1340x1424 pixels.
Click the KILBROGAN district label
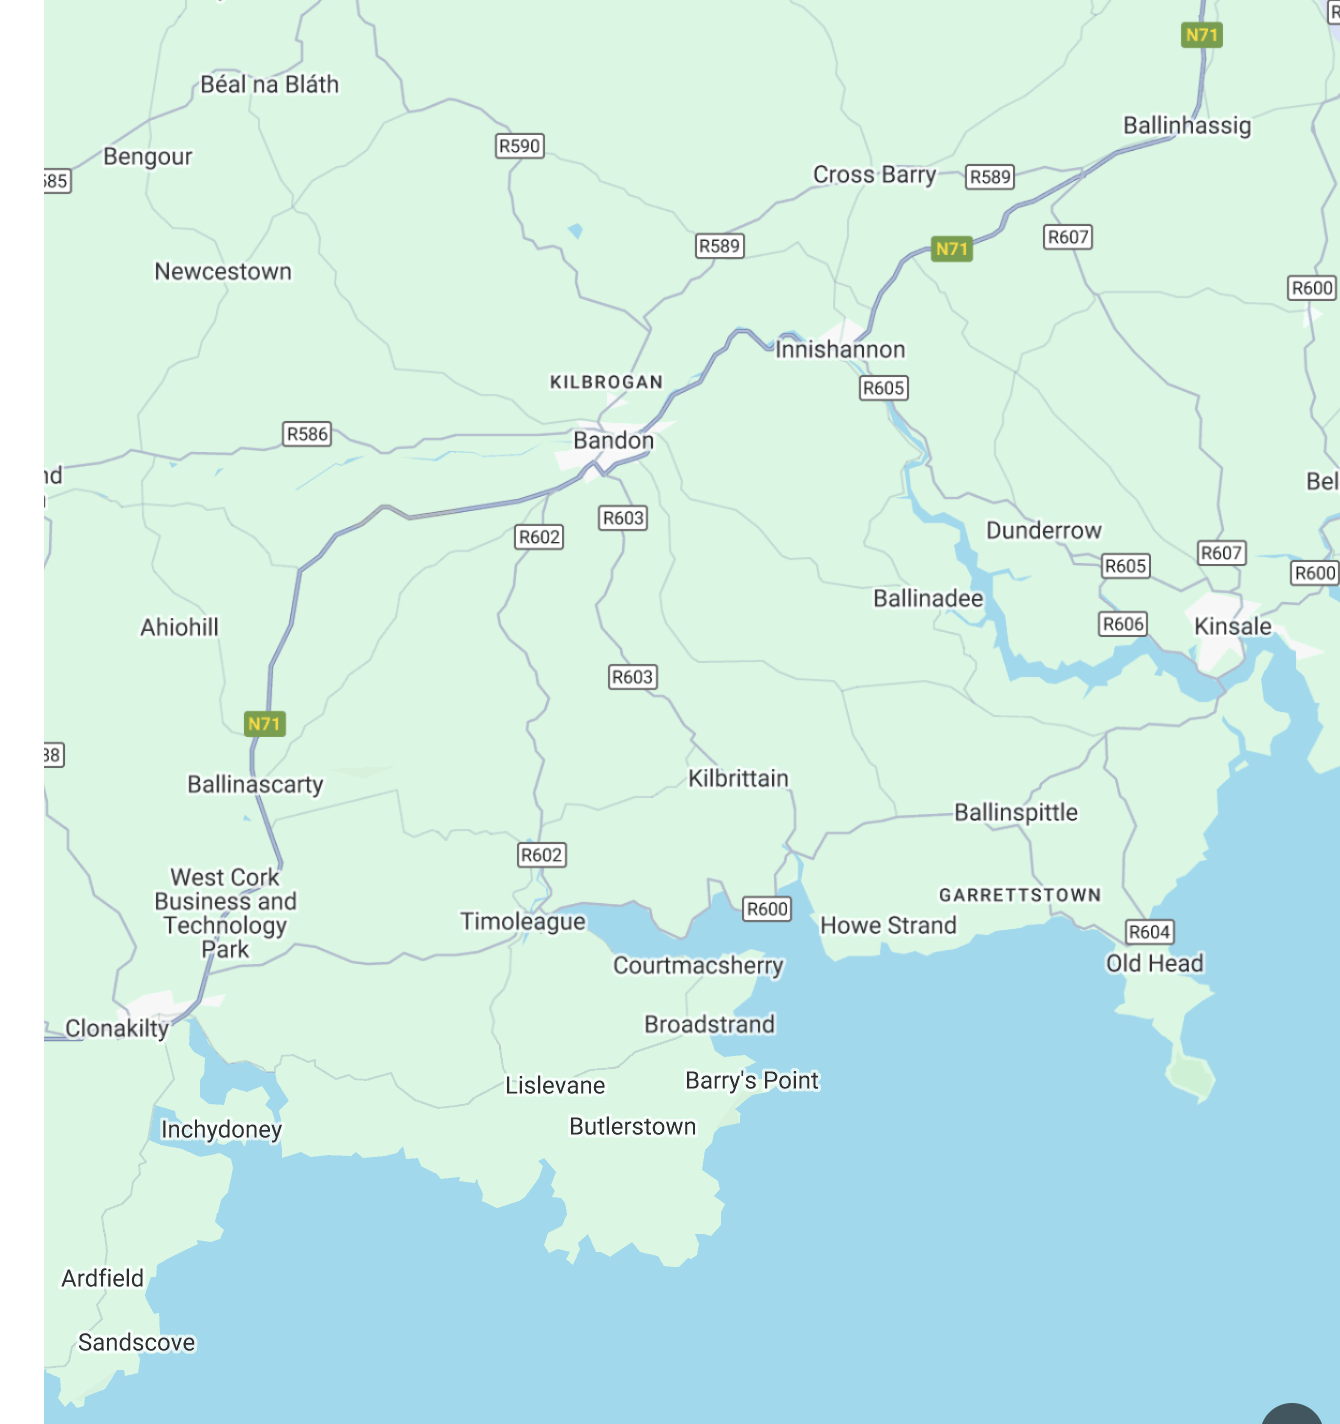[607, 382]
